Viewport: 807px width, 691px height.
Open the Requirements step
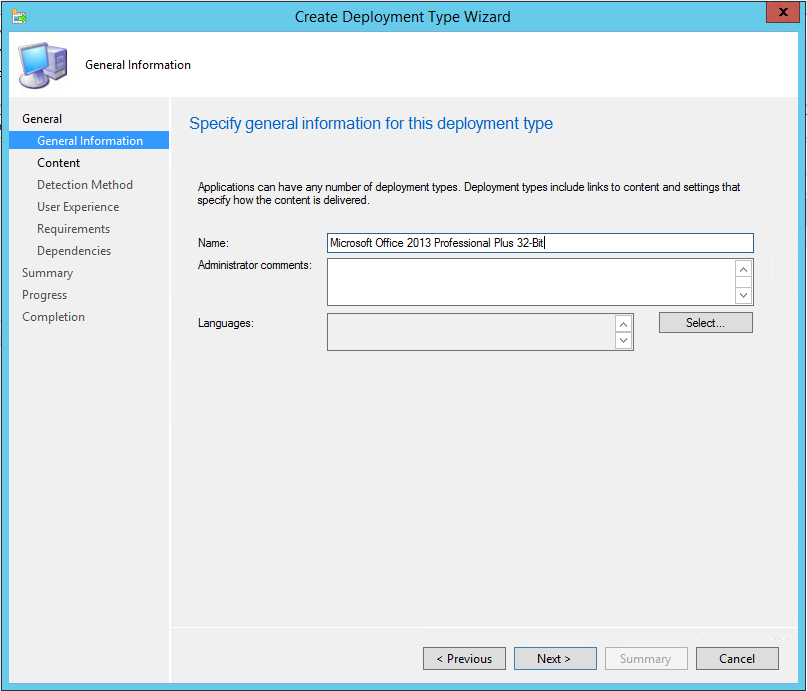74,229
